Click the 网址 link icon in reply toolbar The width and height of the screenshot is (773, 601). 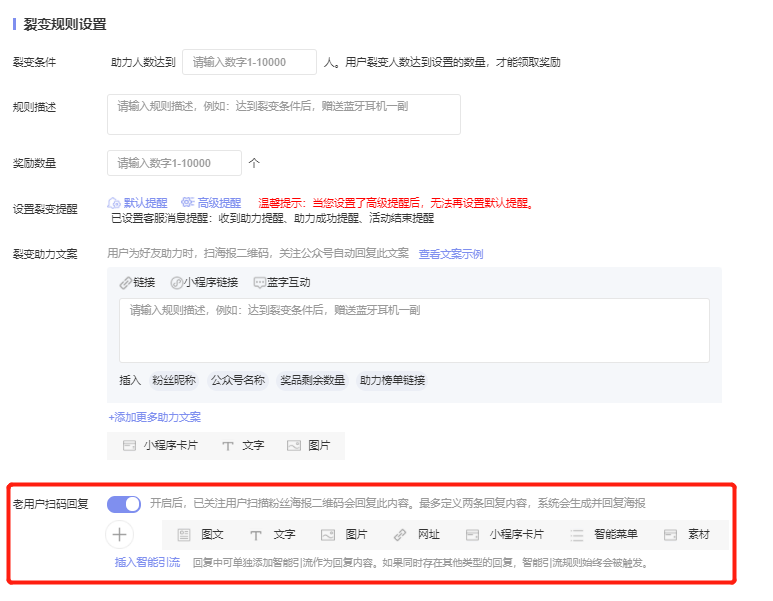point(400,535)
